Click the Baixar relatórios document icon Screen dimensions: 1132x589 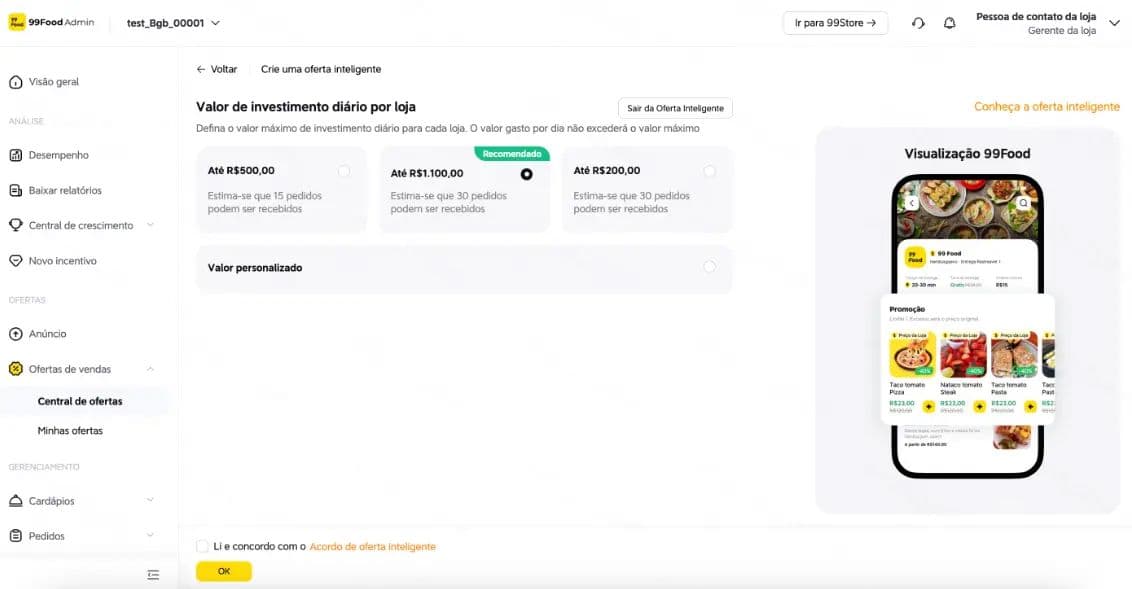click(15, 191)
